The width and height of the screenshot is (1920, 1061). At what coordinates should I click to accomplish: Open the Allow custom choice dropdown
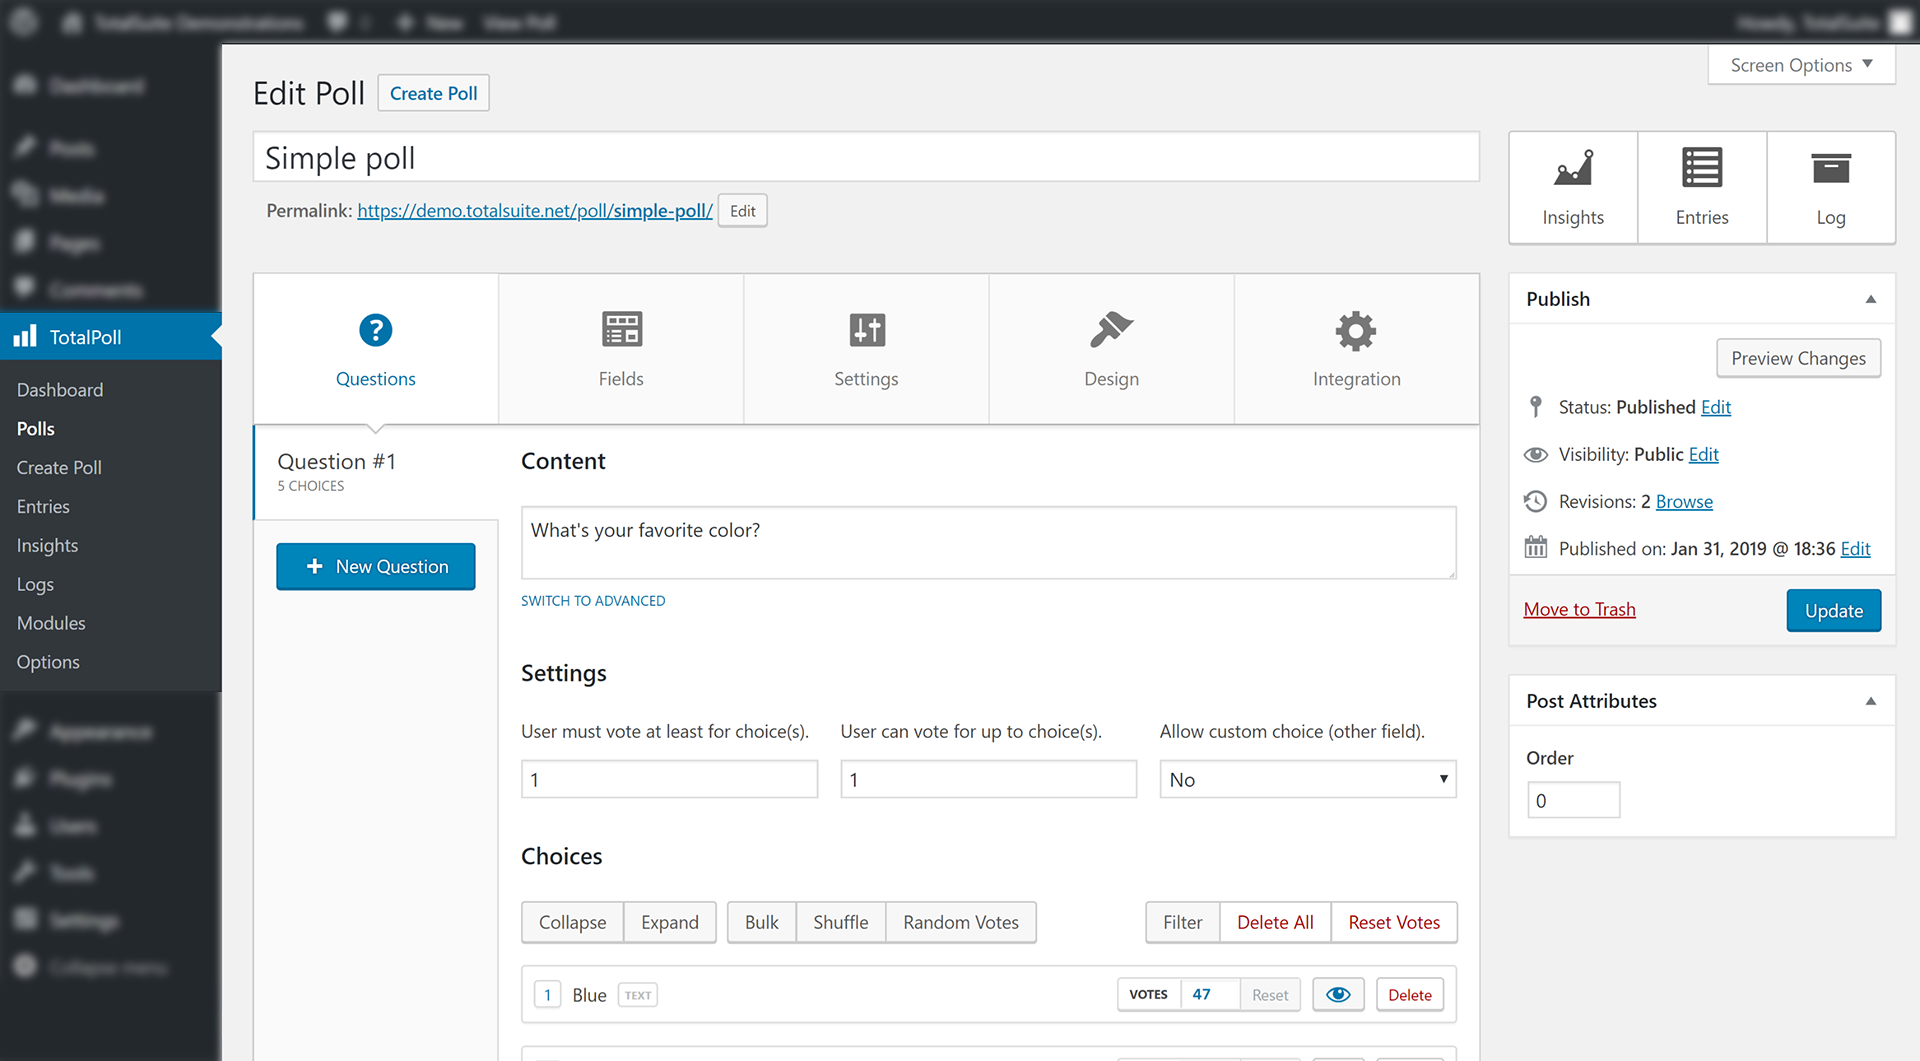pyautogui.click(x=1307, y=779)
